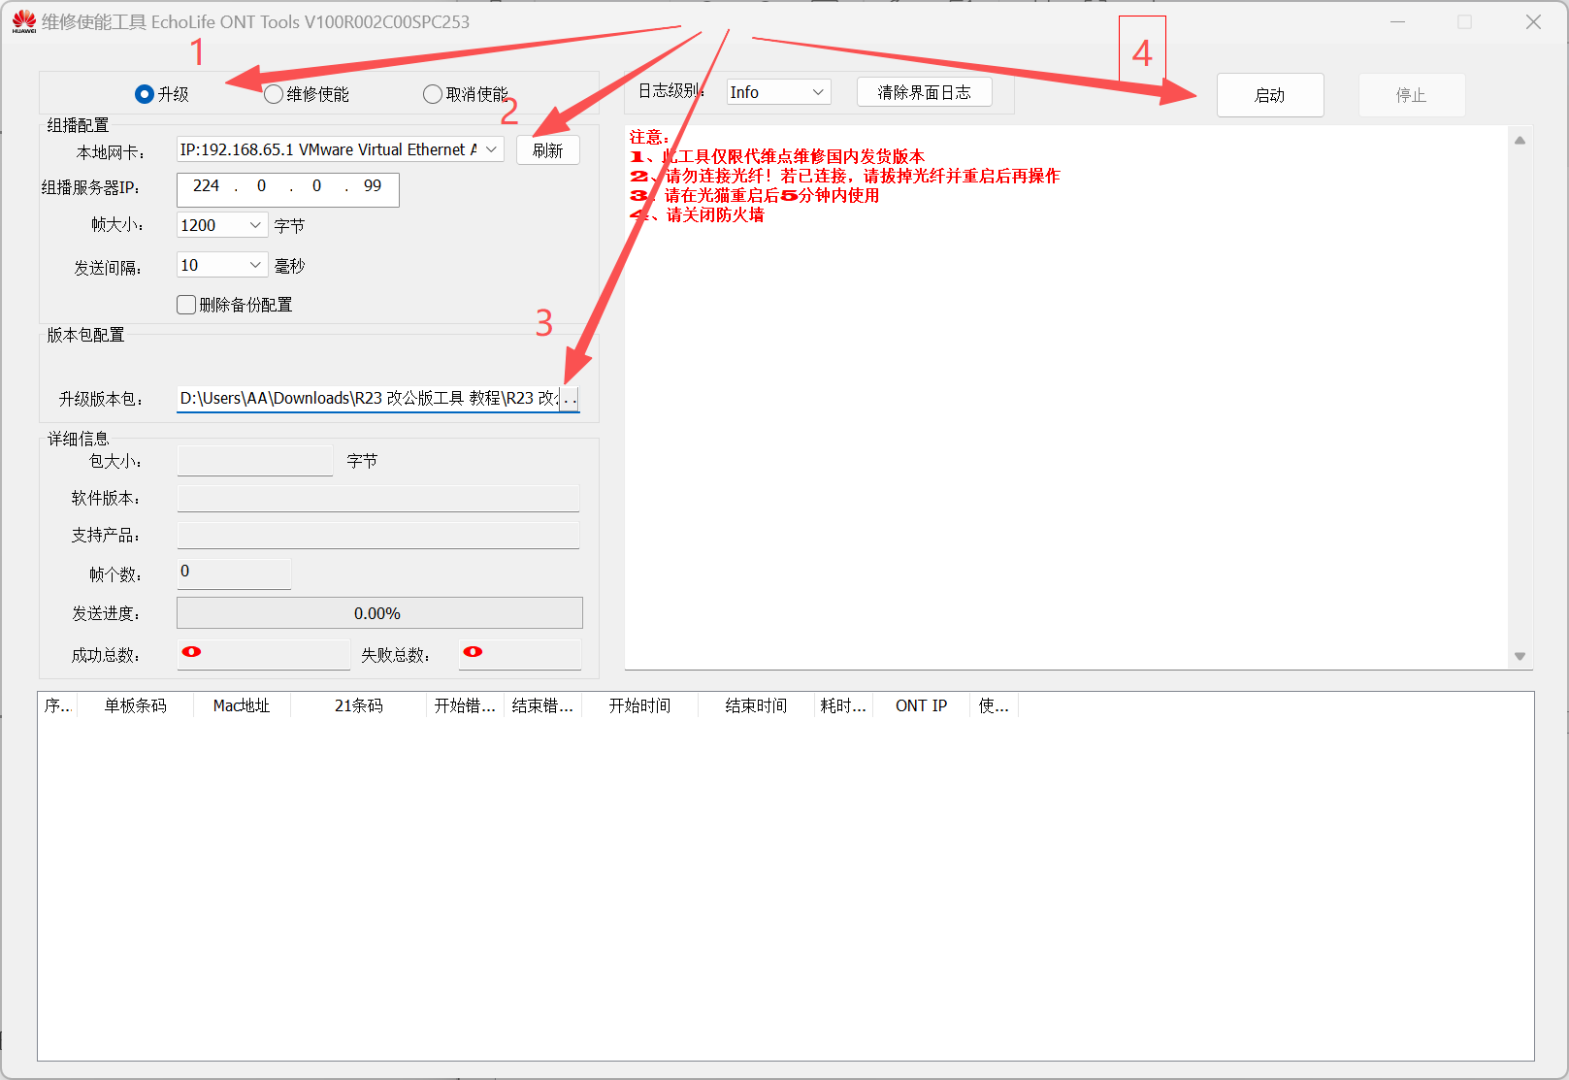
Task: Sort by the 结束错... column header
Action: pos(542,706)
